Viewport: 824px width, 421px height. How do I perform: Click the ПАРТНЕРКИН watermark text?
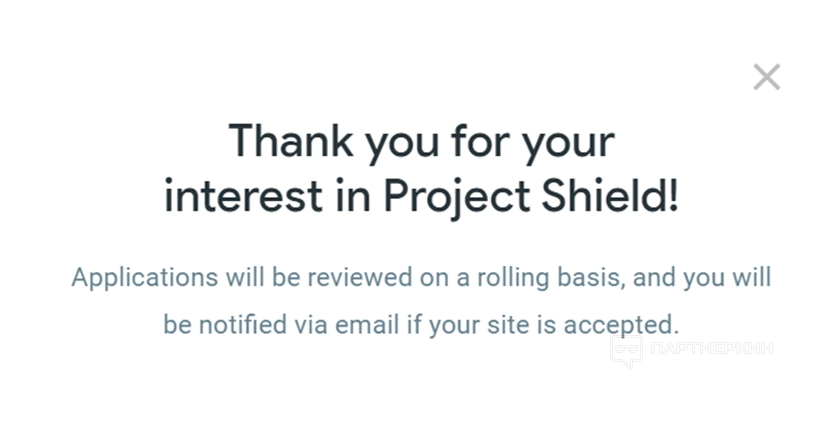coord(711,349)
